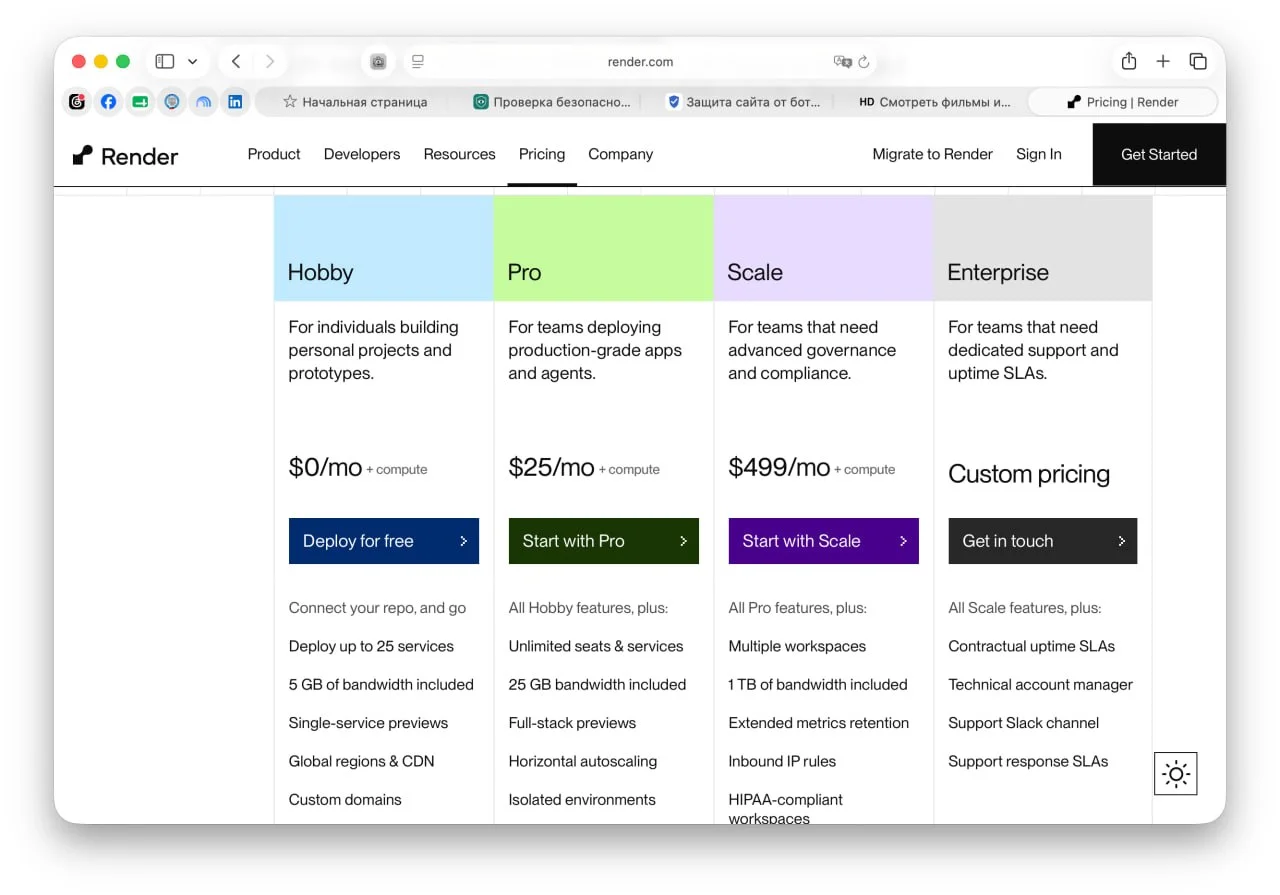Image resolution: width=1280 pixels, height=895 pixels.
Task: Click "25 GB bandwidth included"
Action: tap(597, 685)
